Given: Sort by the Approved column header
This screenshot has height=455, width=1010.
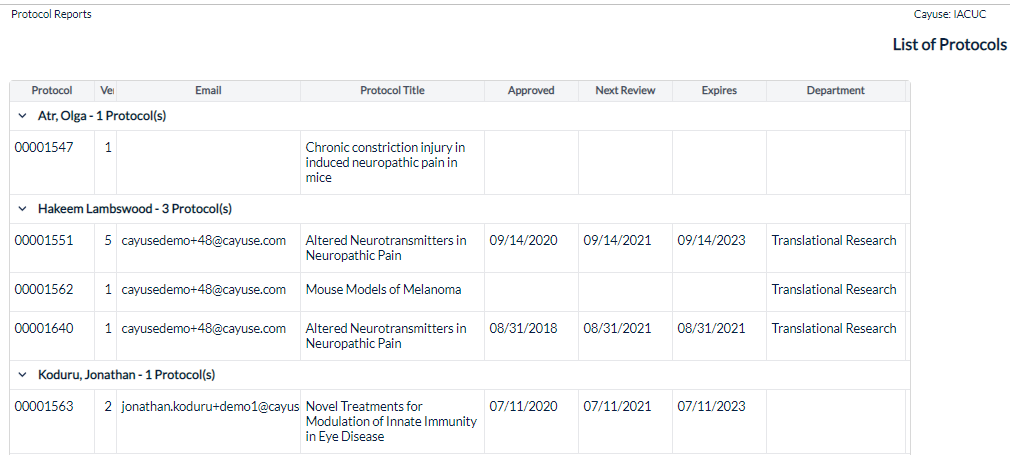Looking at the screenshot, I should tap(531, 91).
